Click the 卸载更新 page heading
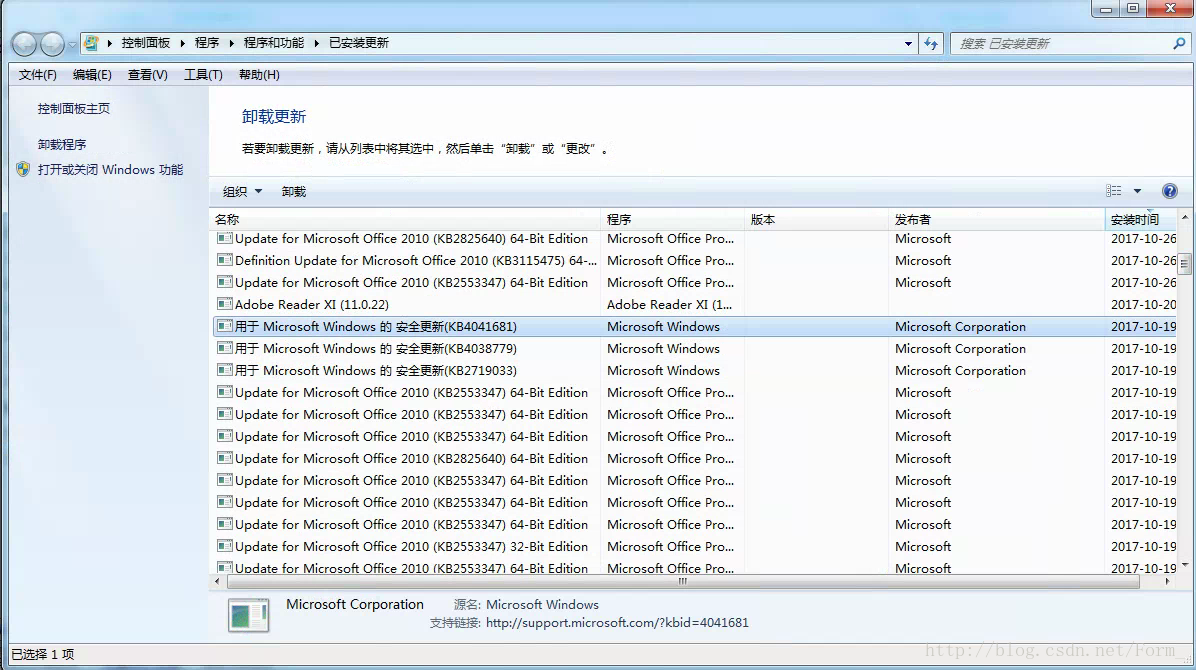Viewport: 1196px width, 670px height. pyautogui.click(x=274, y=117)
